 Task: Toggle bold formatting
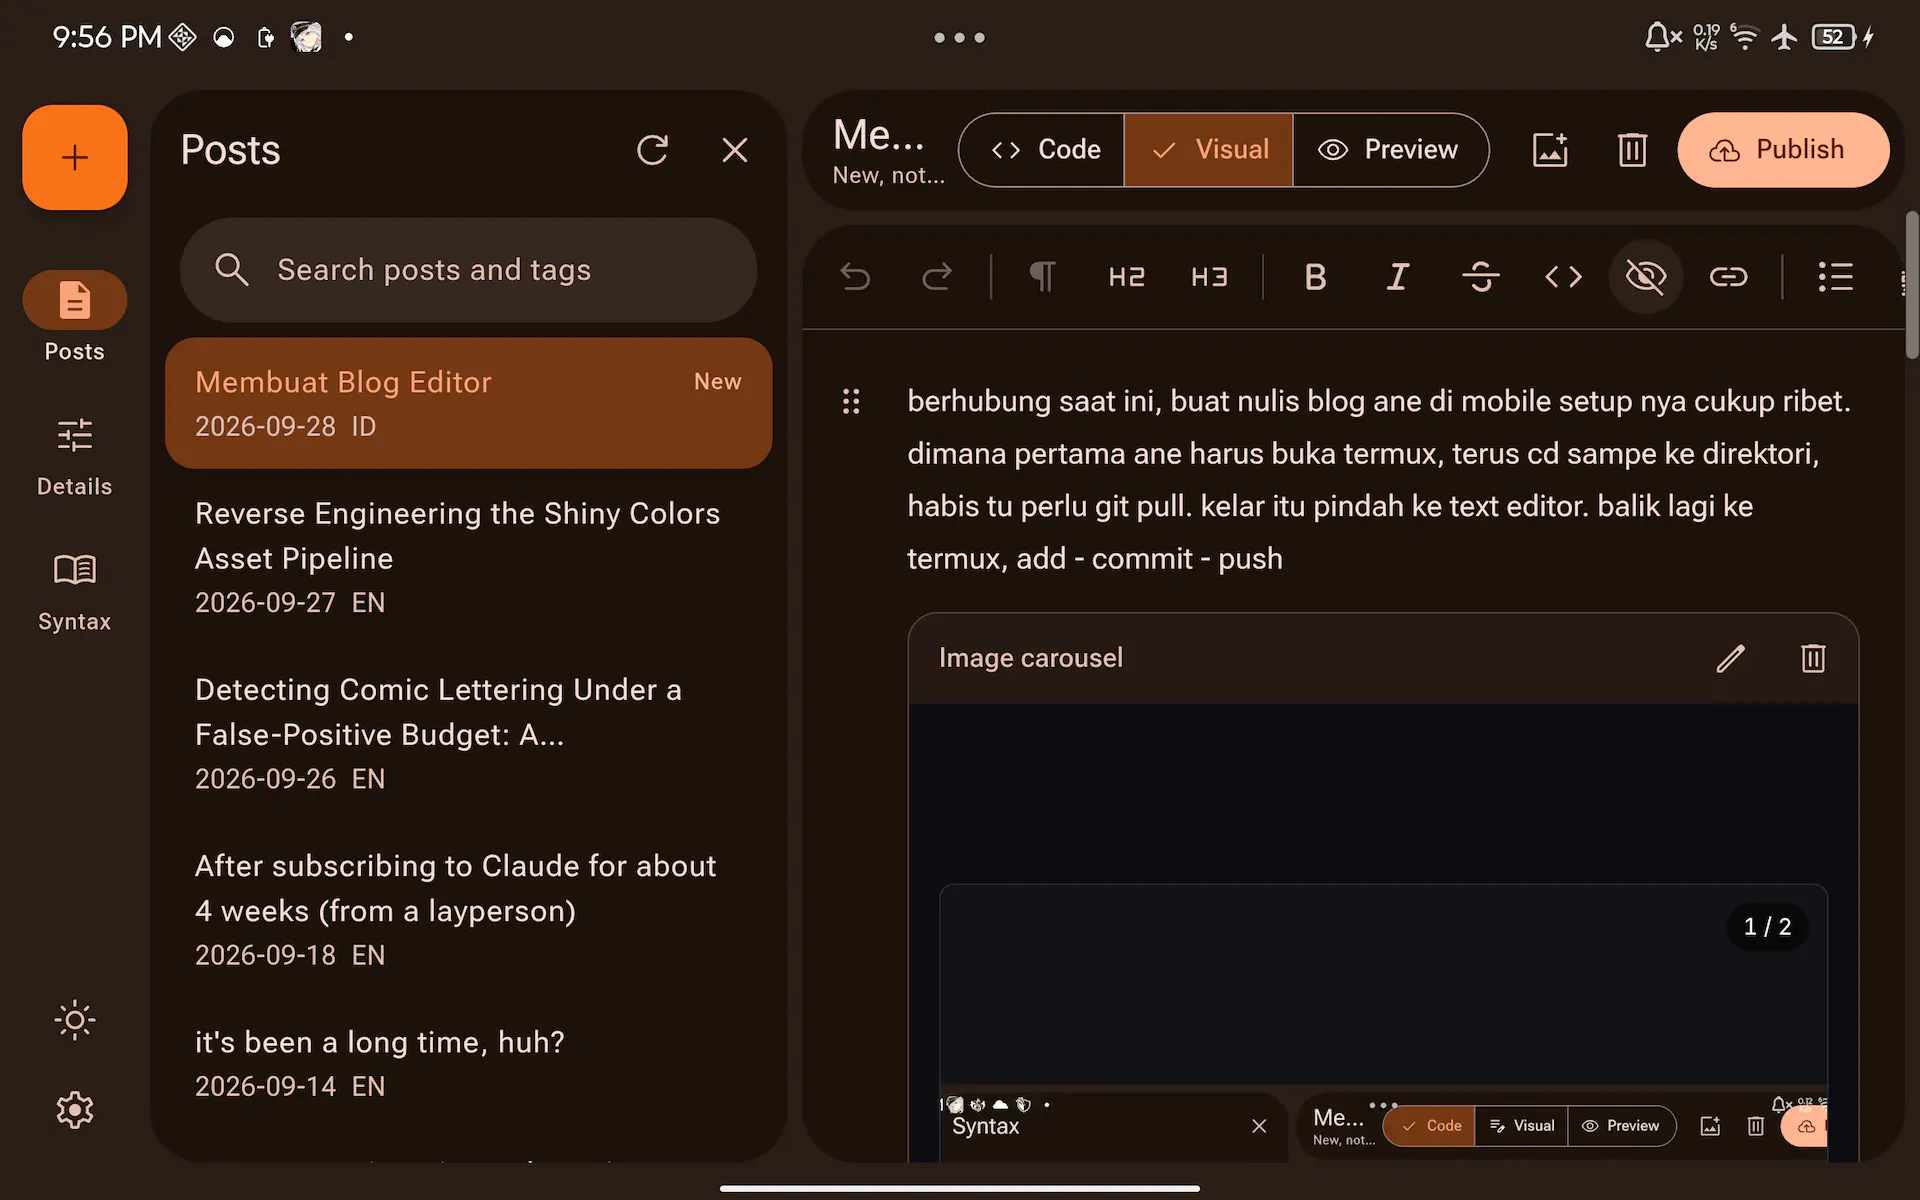tap(1315, 276)
